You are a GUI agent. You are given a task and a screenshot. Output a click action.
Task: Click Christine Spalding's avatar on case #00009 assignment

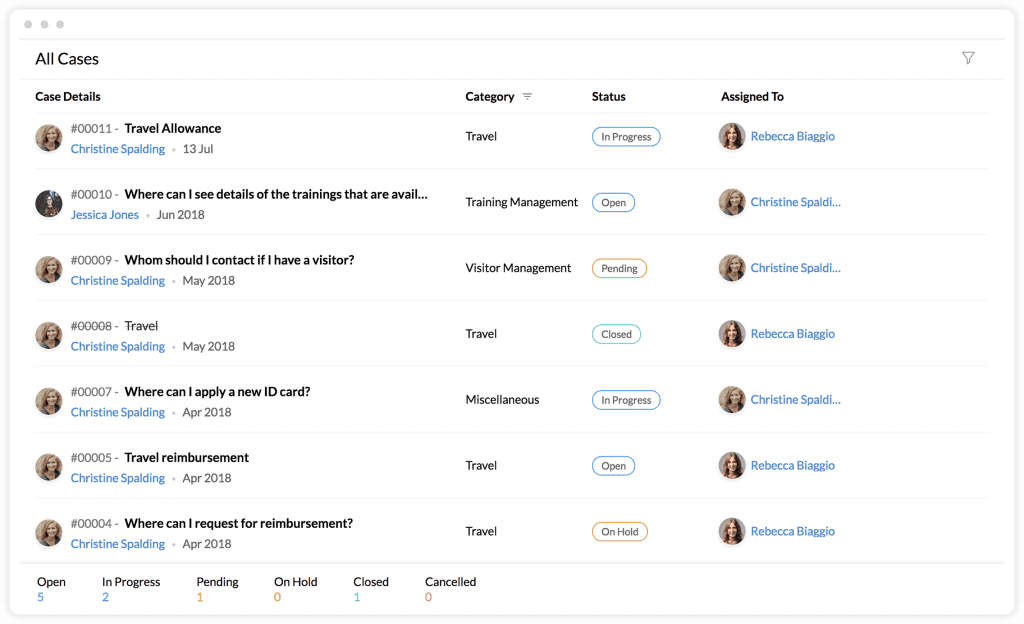click(731, 268)
